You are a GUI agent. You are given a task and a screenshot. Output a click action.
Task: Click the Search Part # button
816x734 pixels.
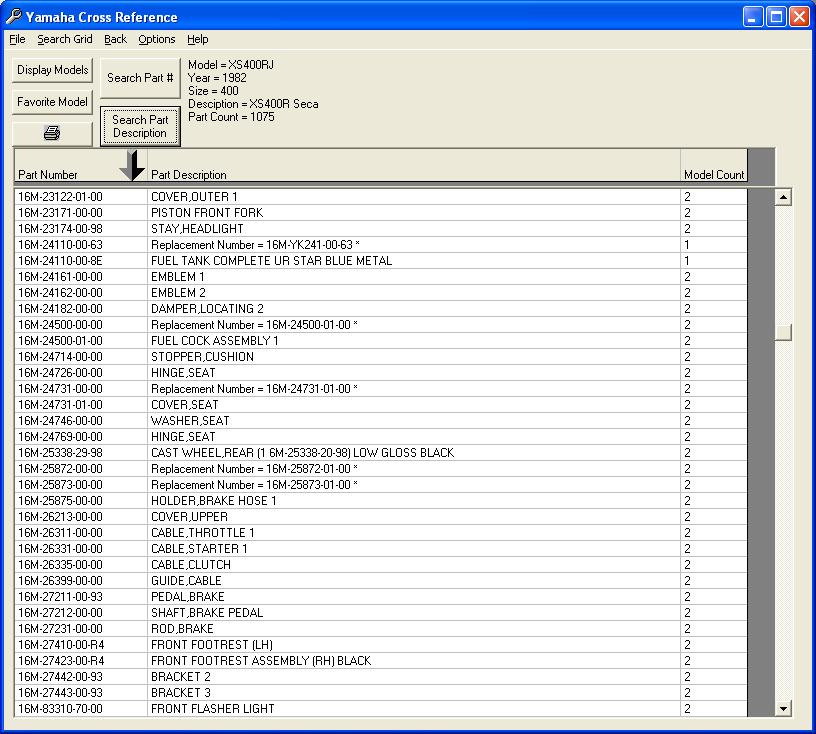(x=140, y=78)
